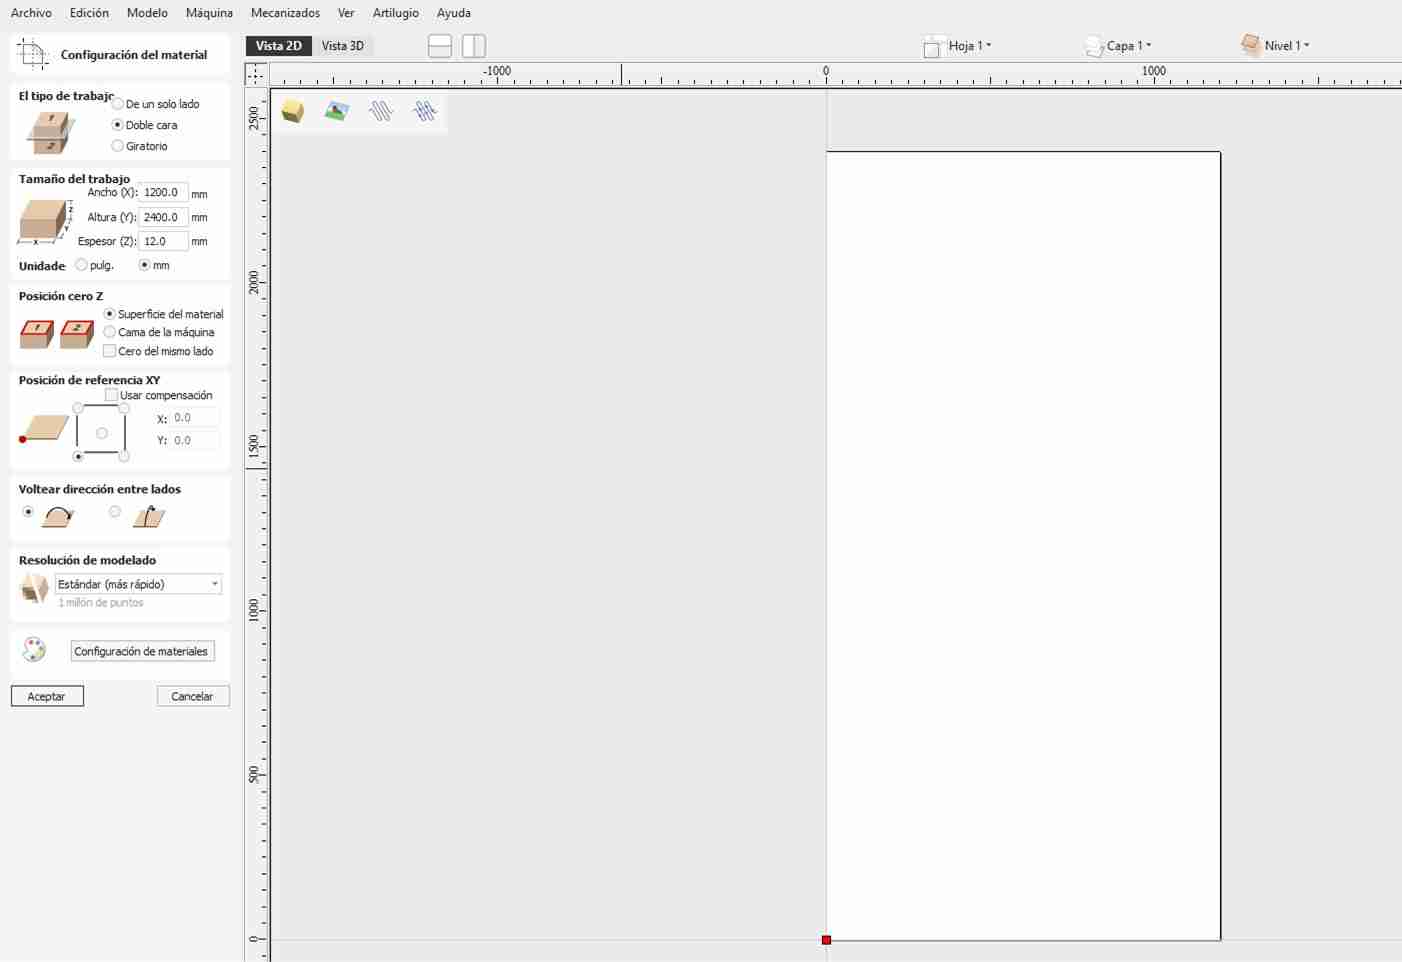Image resolution: width=1402 pixels, height=962 pixels.
Task: Click the ruler origin corner icon
Action: 256,74
